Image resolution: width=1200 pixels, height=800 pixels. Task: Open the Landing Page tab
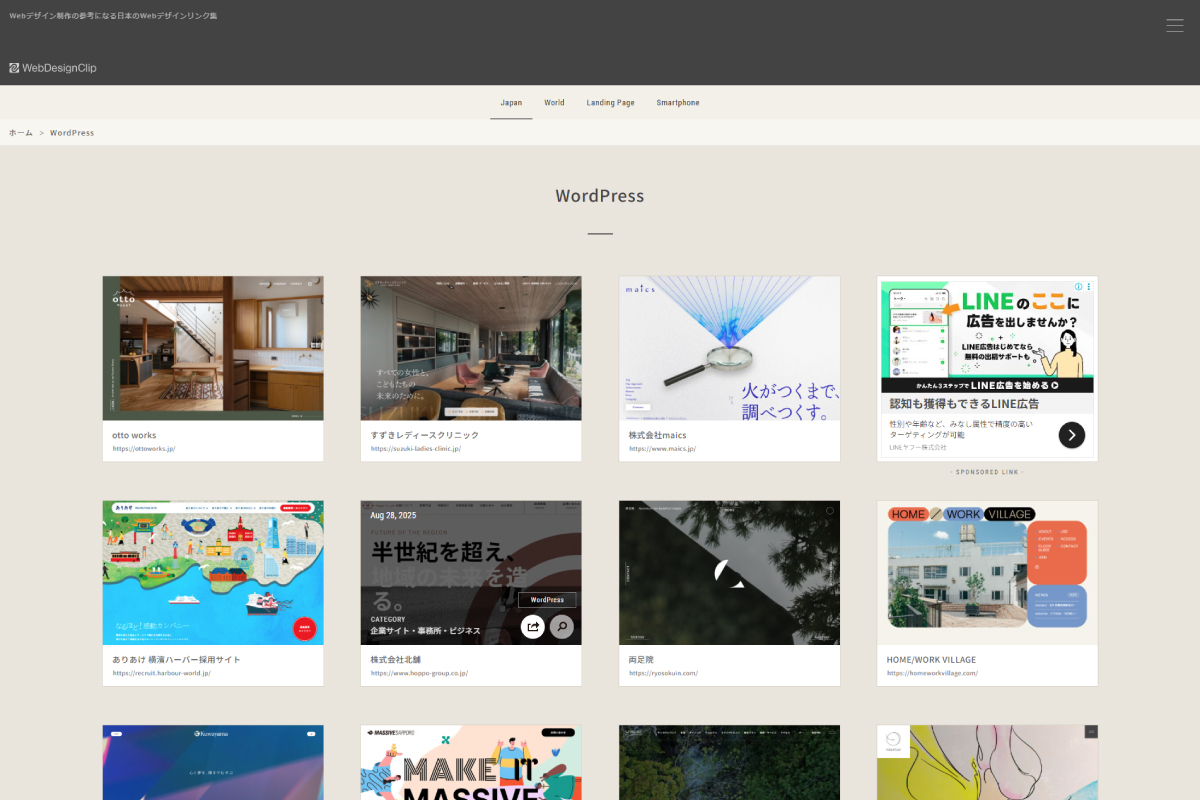pyautogui.click(x=610, y=103)
